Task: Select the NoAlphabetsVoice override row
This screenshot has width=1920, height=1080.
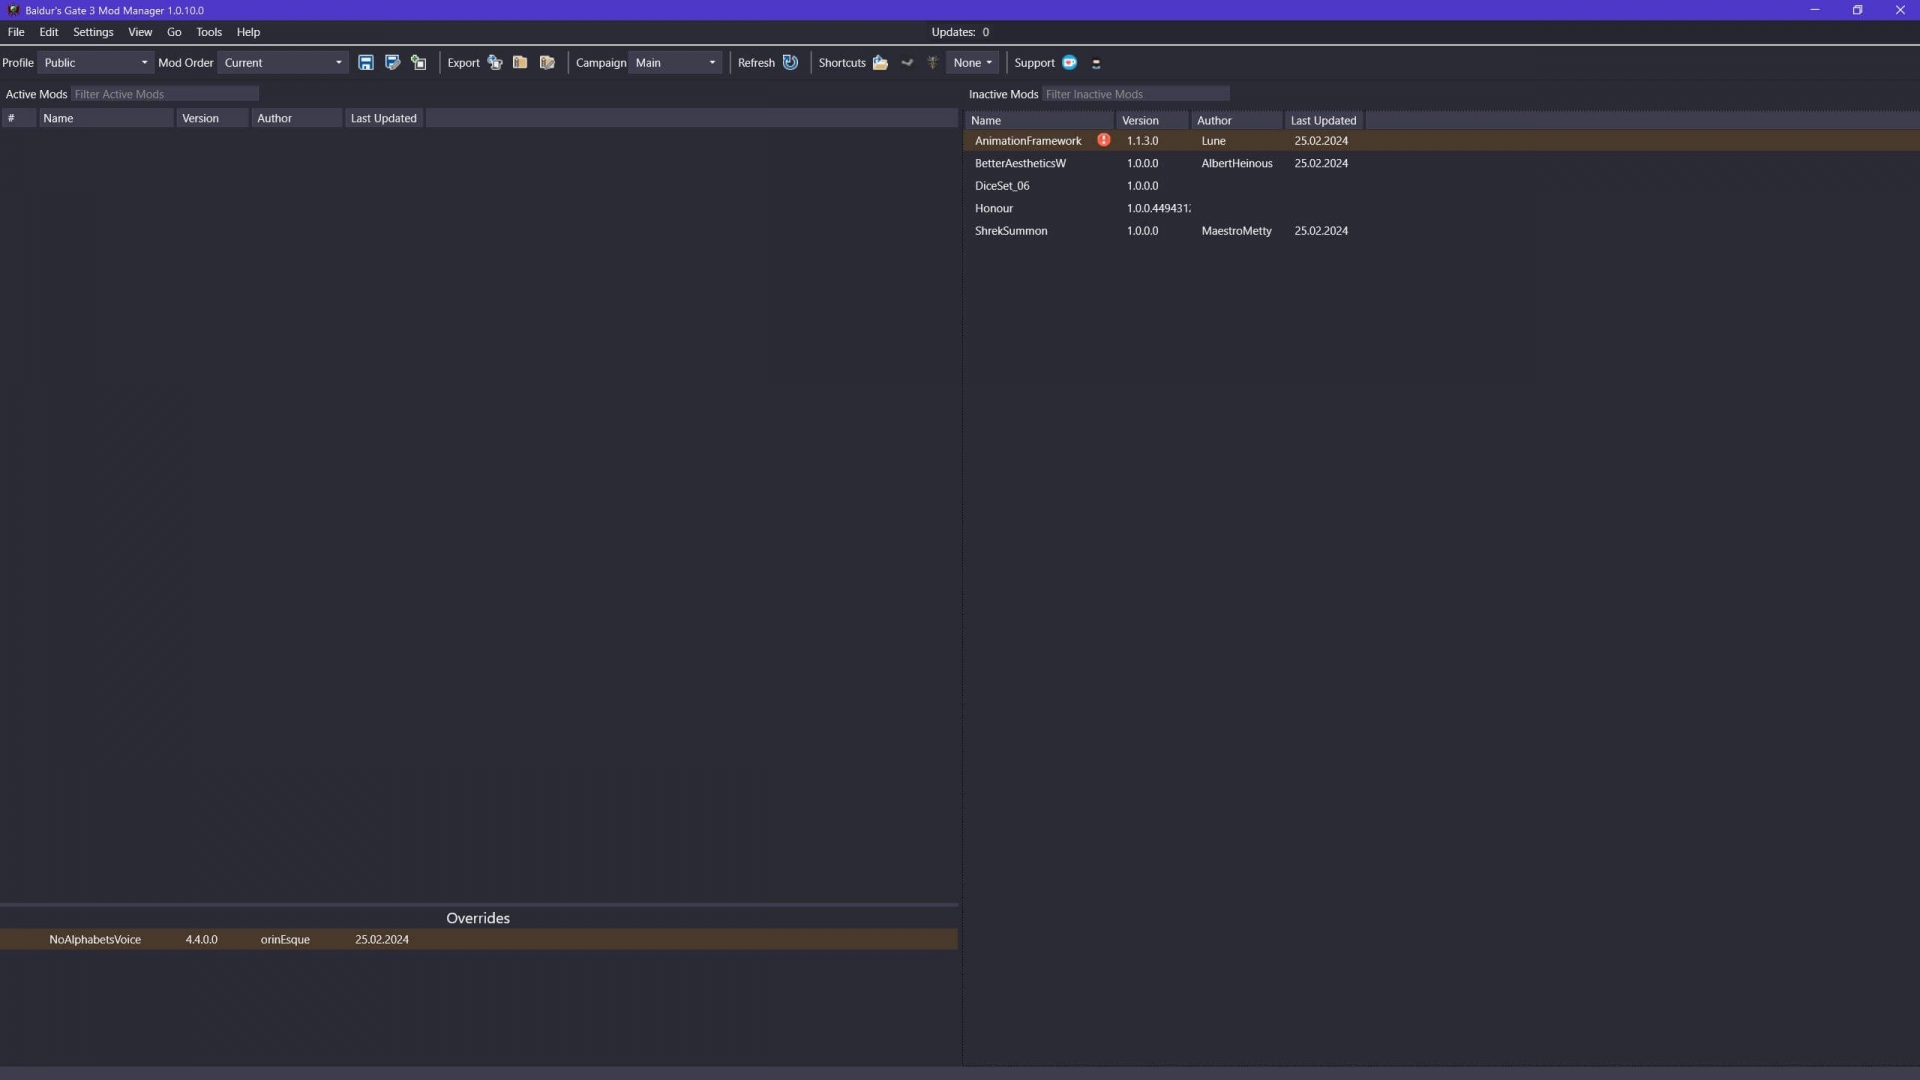Action: coord(95,940)
